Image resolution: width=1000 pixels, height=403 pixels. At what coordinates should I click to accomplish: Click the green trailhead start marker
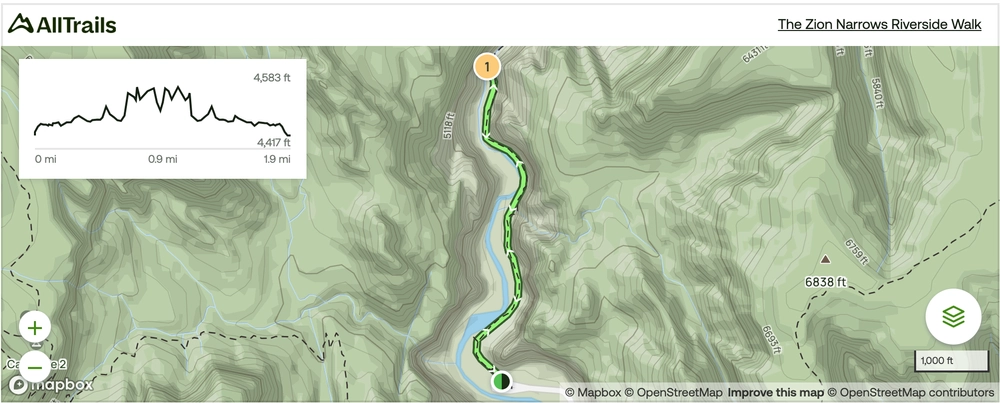(x=502, y=381)
